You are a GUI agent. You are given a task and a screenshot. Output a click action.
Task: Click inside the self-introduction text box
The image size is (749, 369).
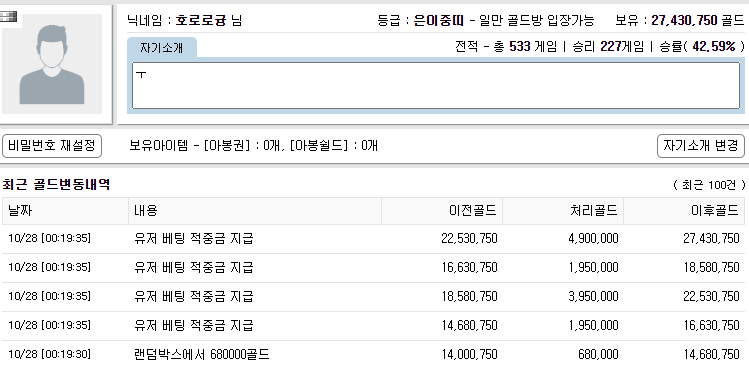[436, 86]
